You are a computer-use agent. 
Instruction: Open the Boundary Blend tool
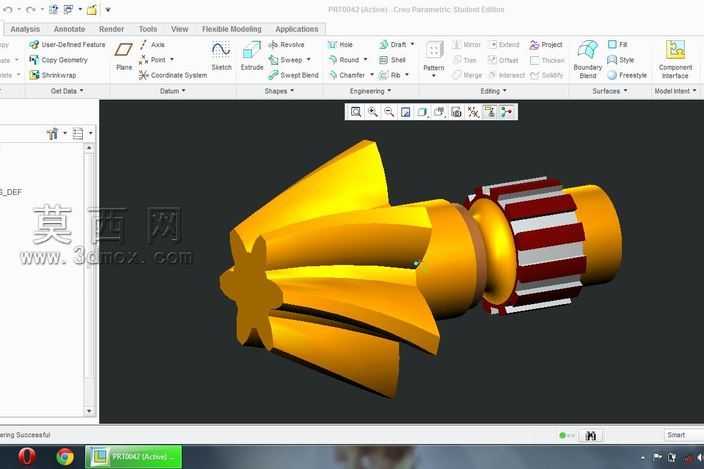point(588,59)
